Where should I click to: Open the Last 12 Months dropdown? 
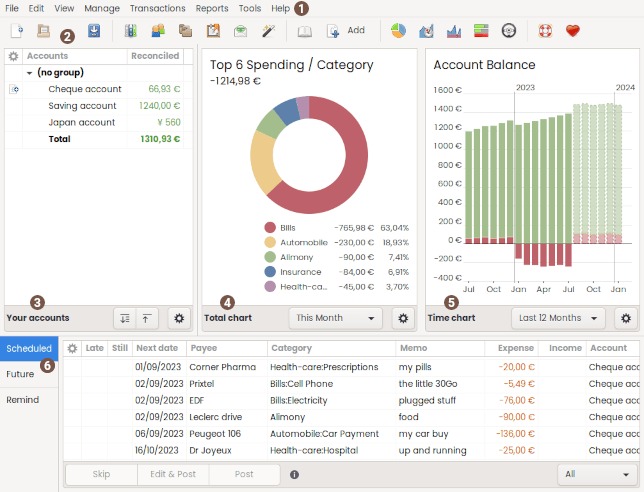(x=558, y=318)
